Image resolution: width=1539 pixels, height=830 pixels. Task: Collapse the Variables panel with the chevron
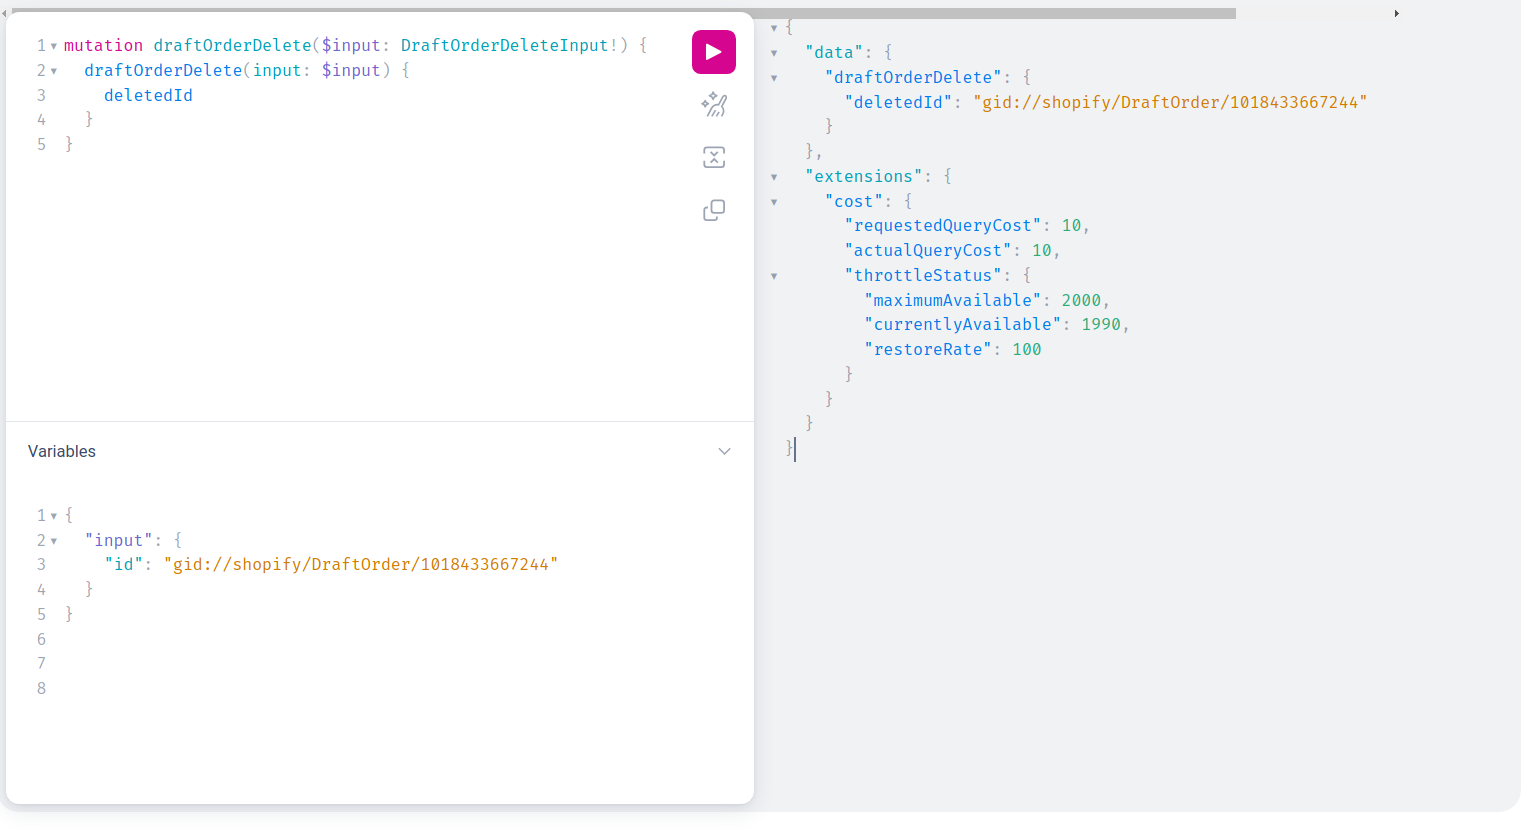724,452
